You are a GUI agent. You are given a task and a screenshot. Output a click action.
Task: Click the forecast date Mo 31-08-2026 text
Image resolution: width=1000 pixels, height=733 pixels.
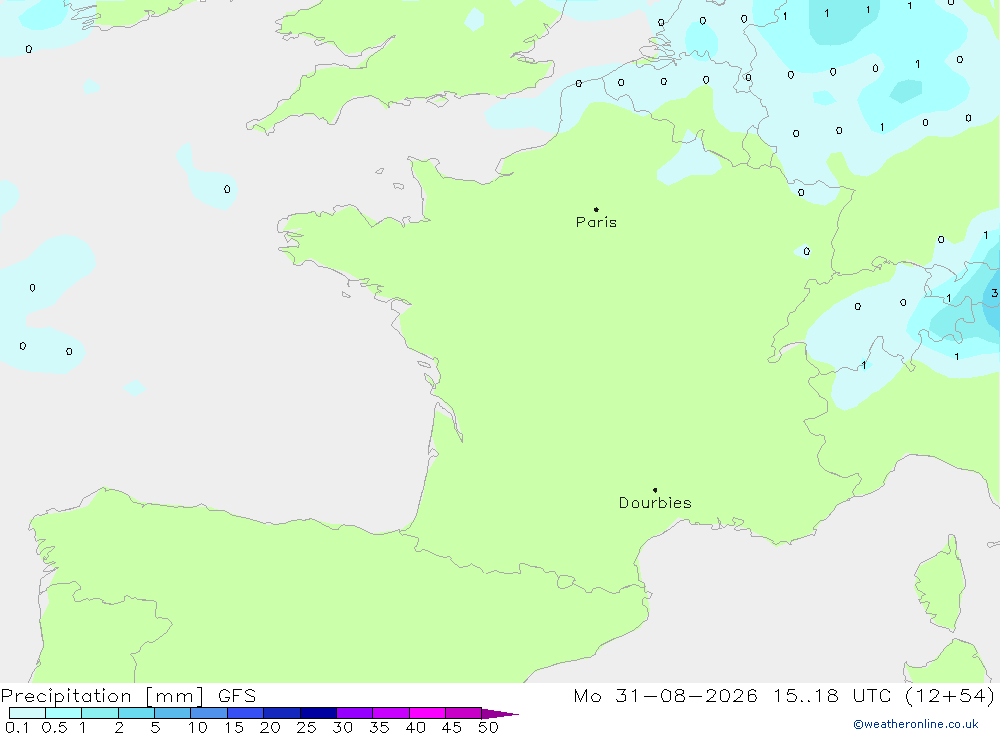pos(665,695)
